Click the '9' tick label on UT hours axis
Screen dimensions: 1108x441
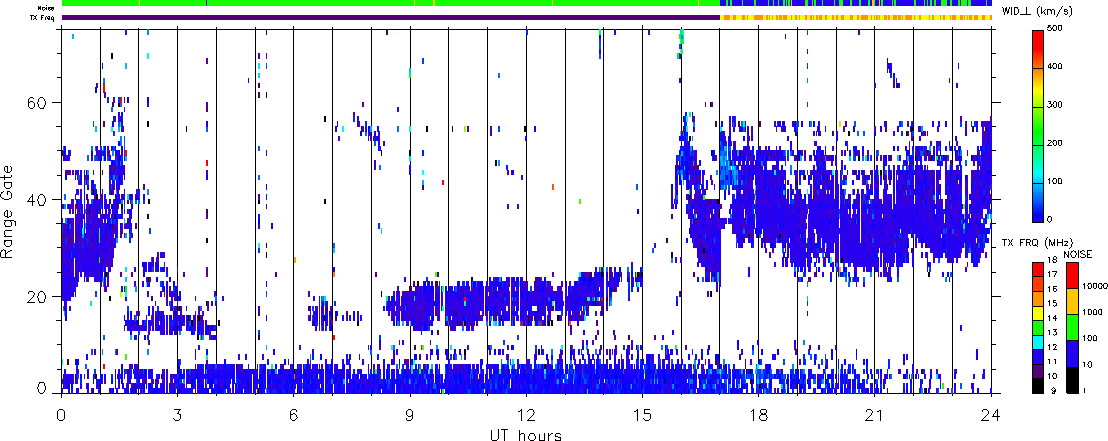point(410,416)
